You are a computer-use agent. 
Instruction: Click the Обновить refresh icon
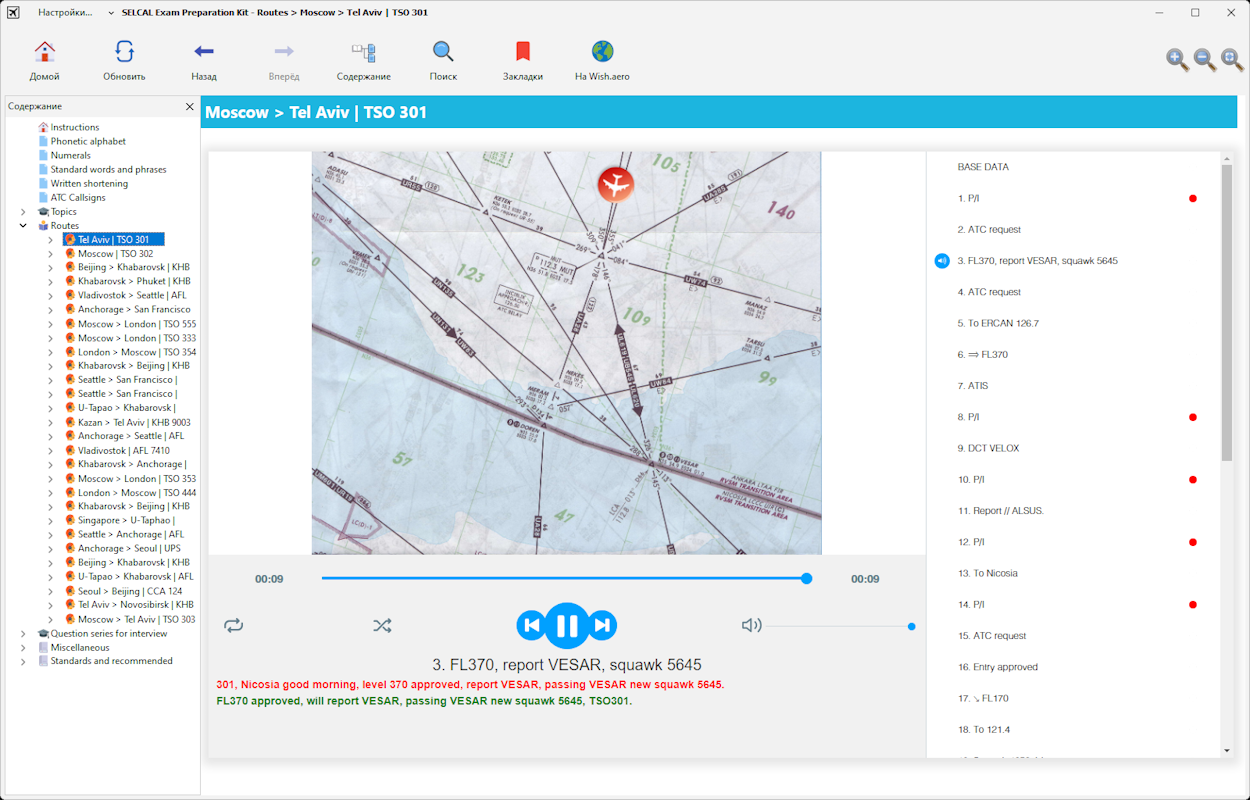(124, 52)
